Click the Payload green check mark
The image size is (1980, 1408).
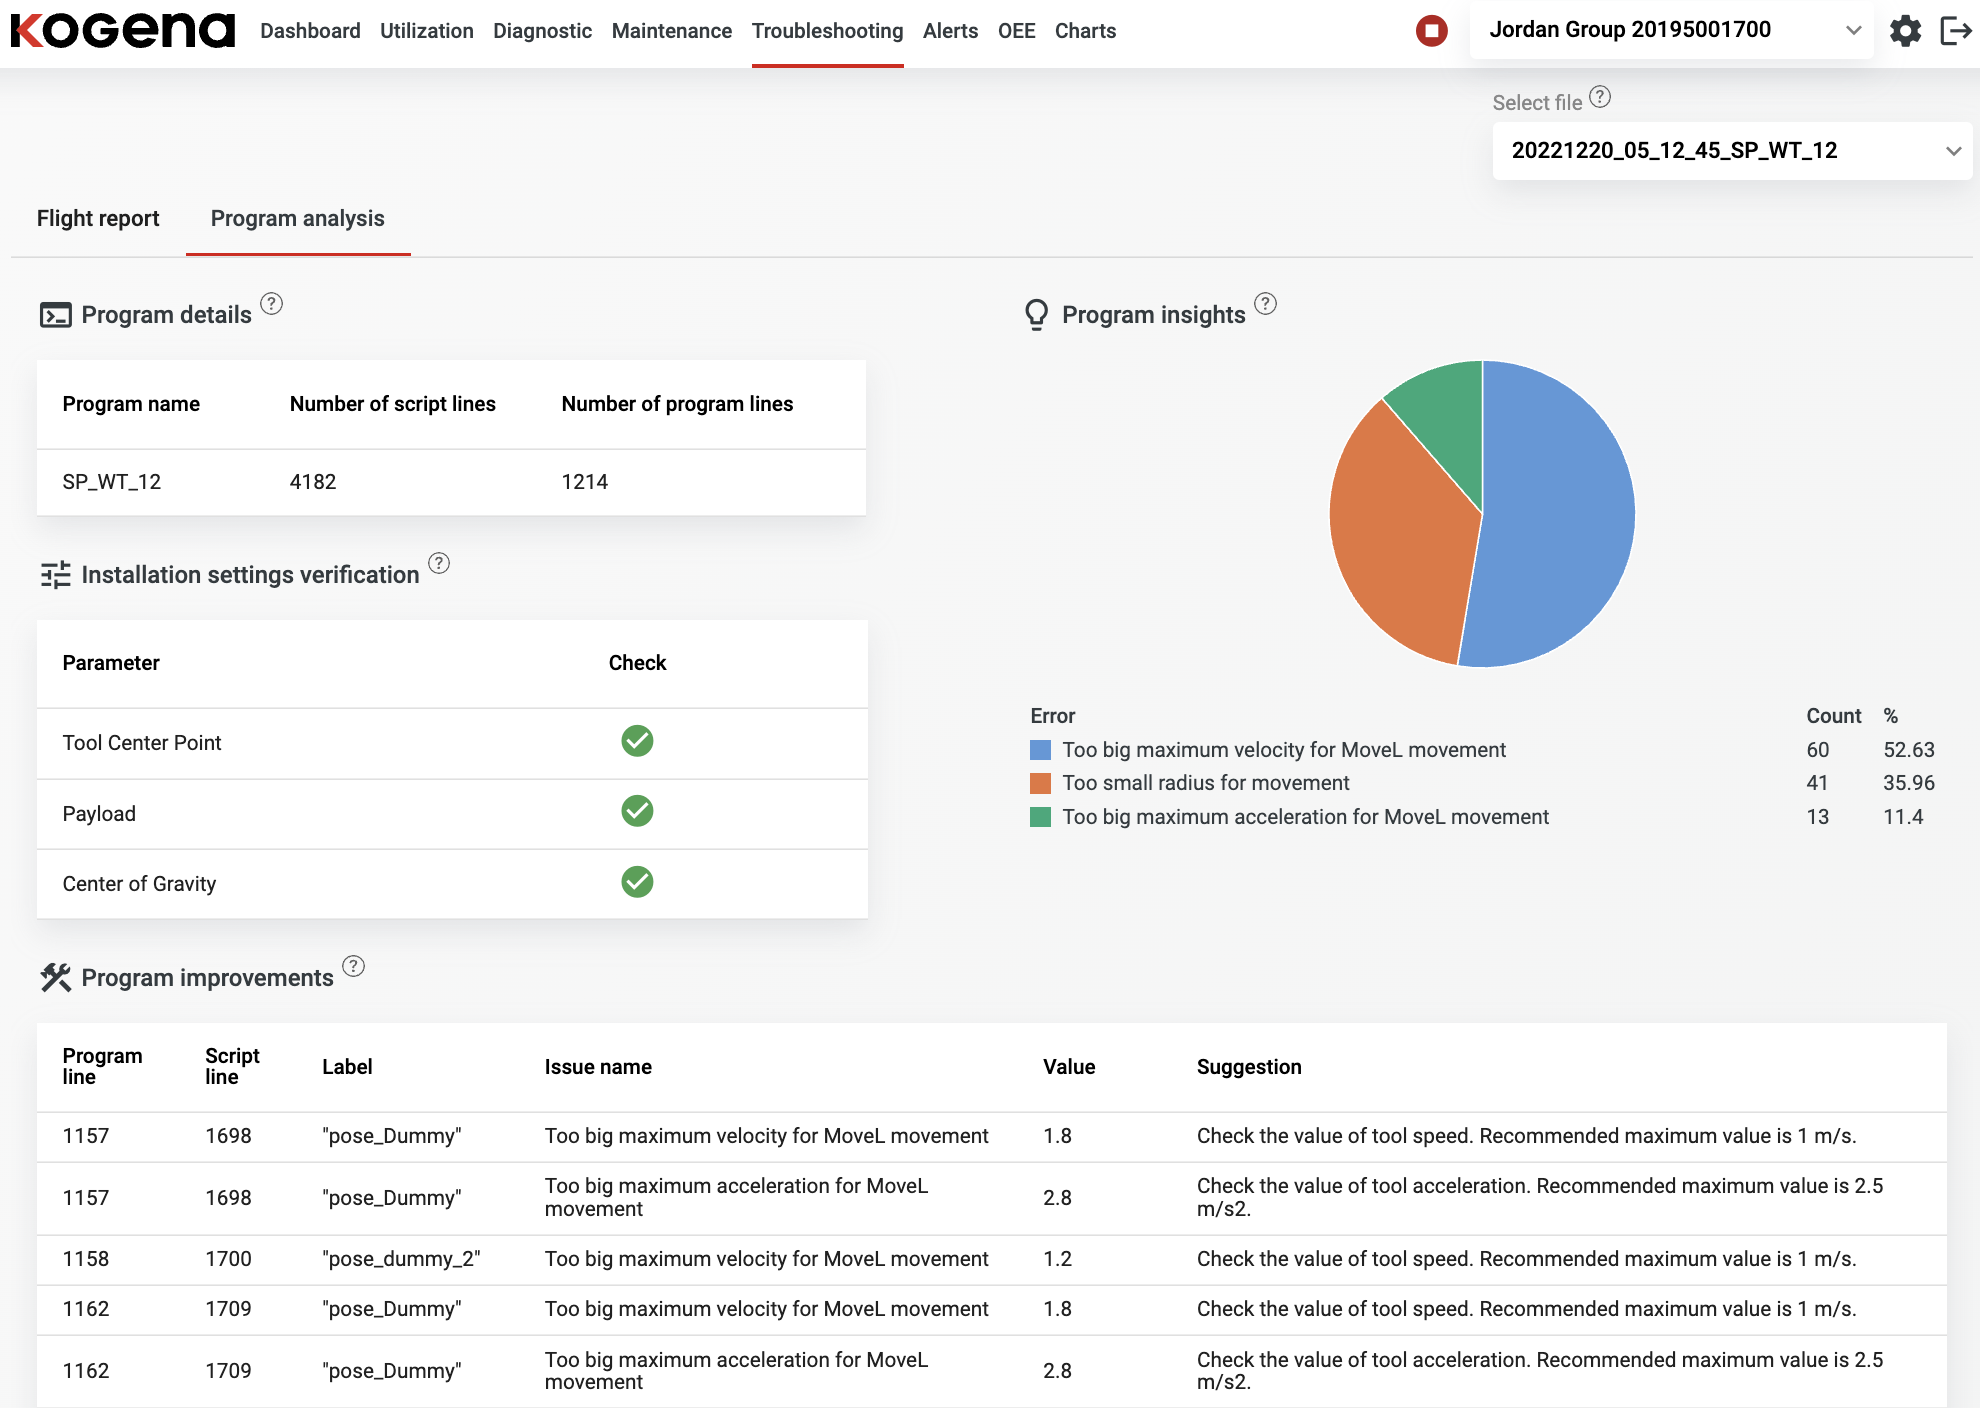click(x=637, y=811)
